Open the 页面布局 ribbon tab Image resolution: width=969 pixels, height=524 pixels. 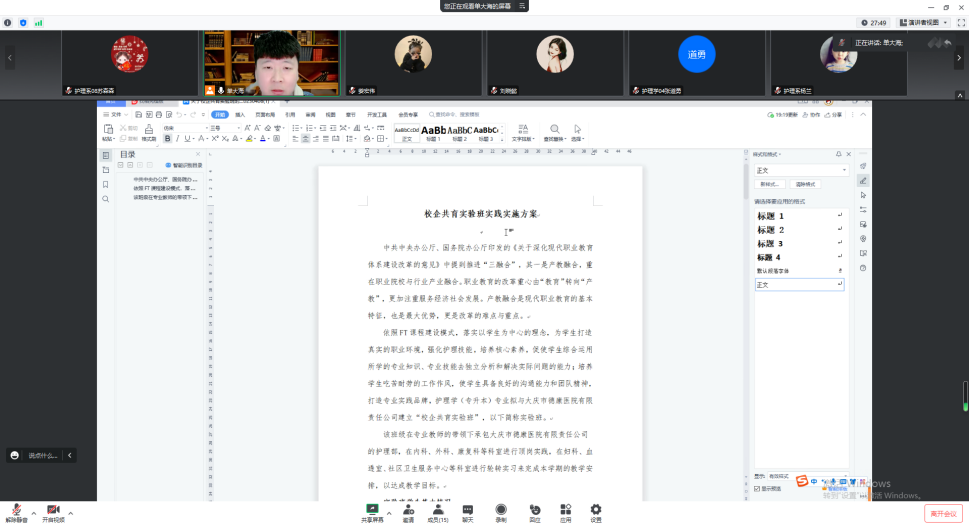point(265,115)
